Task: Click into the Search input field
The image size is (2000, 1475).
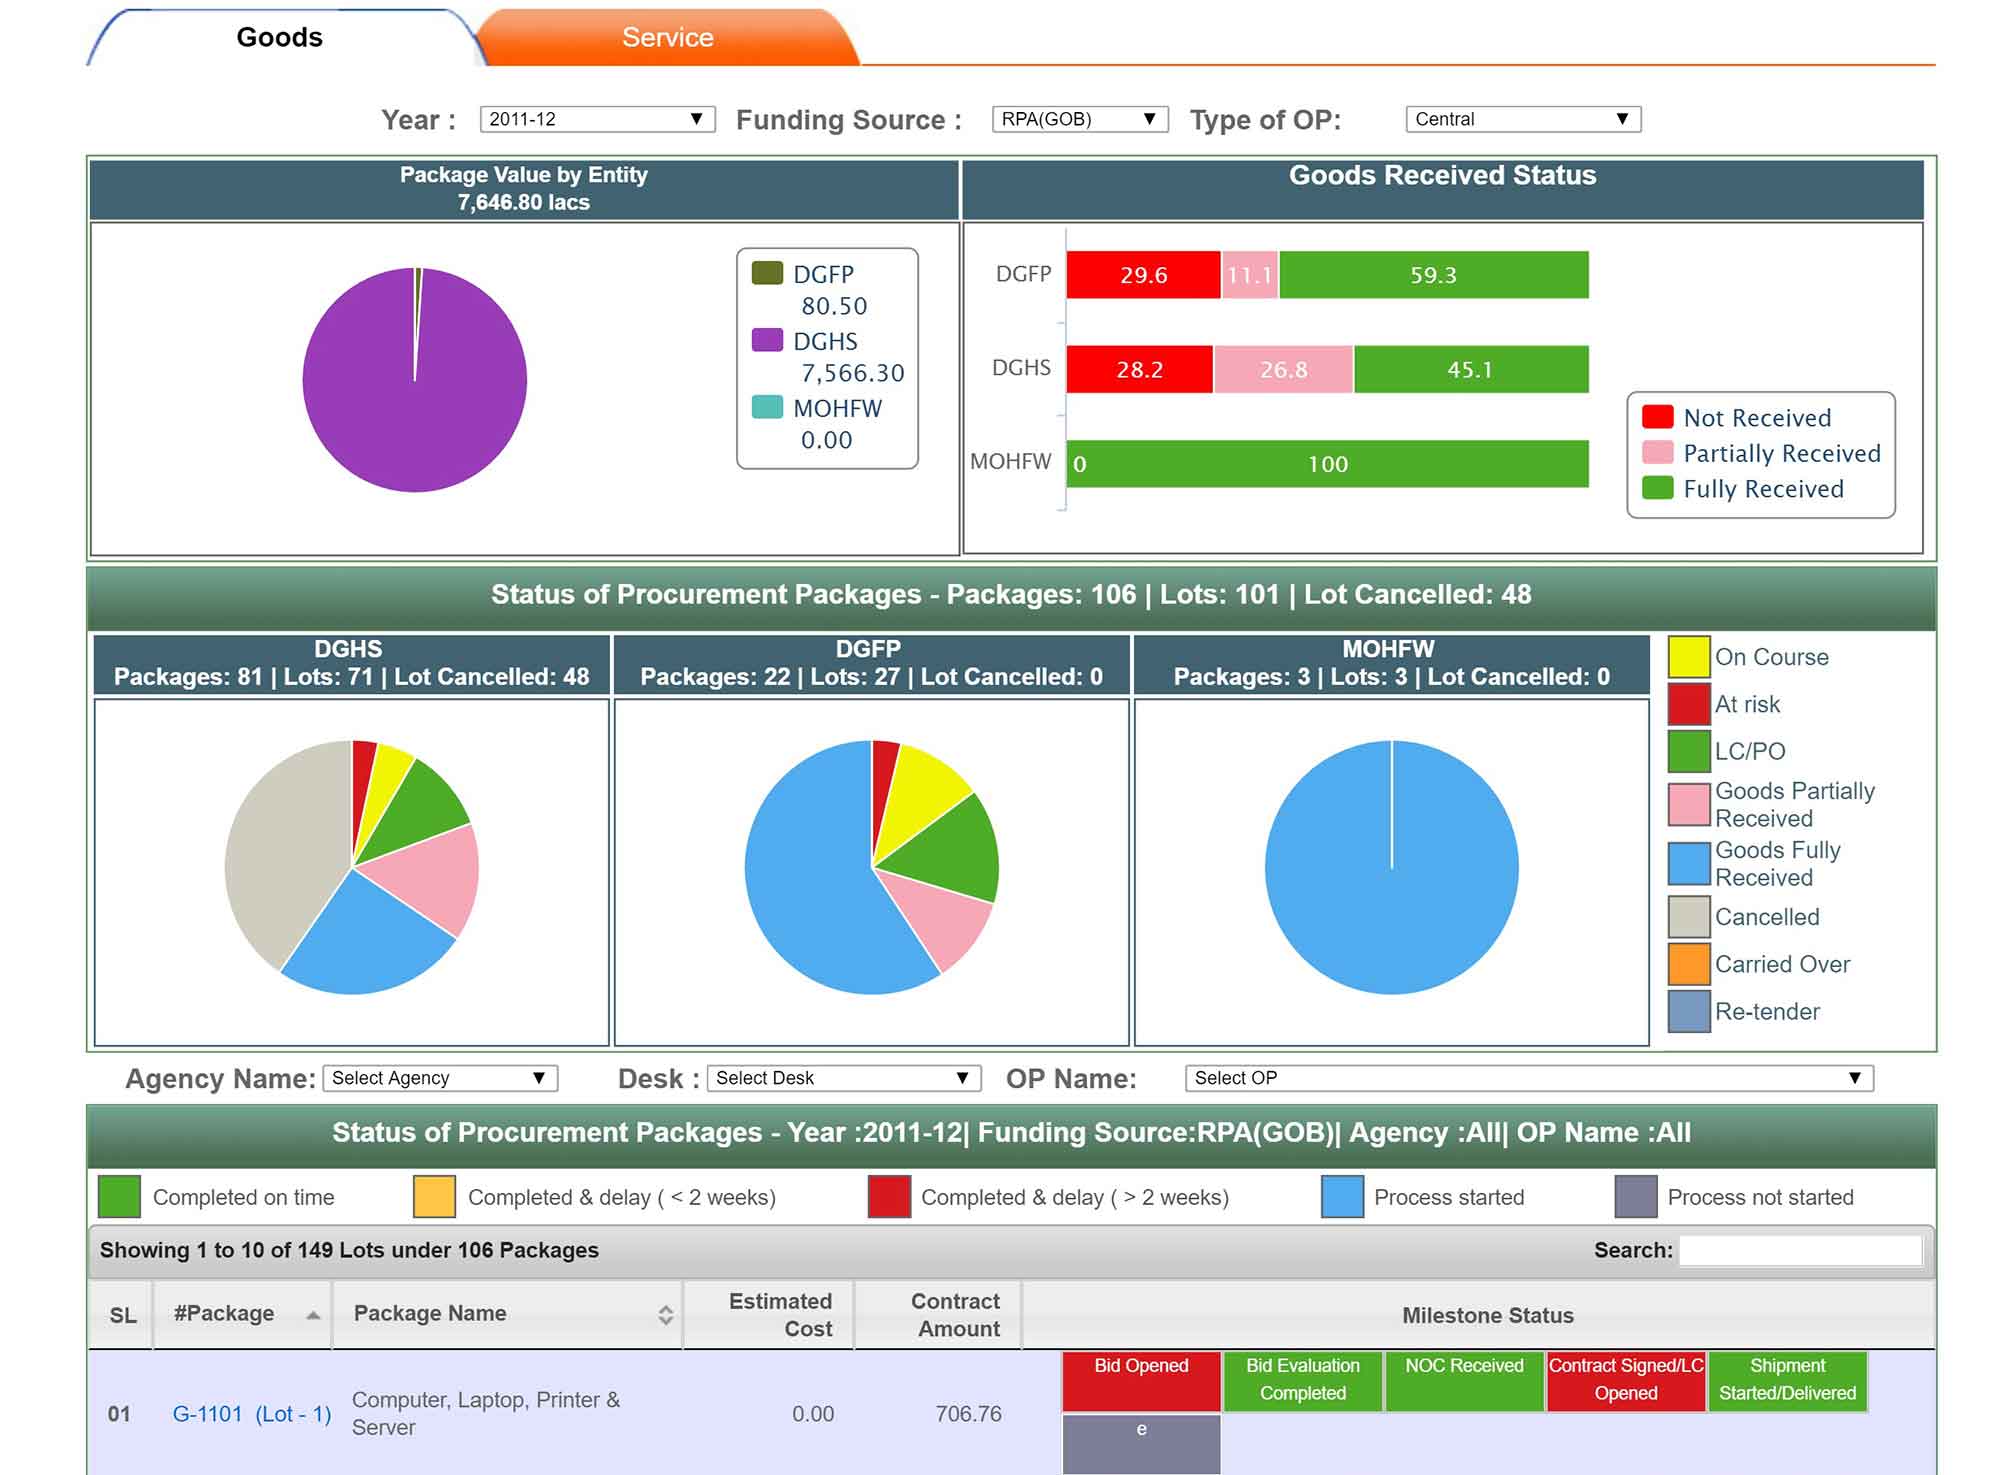Action: point(1800,1250)
